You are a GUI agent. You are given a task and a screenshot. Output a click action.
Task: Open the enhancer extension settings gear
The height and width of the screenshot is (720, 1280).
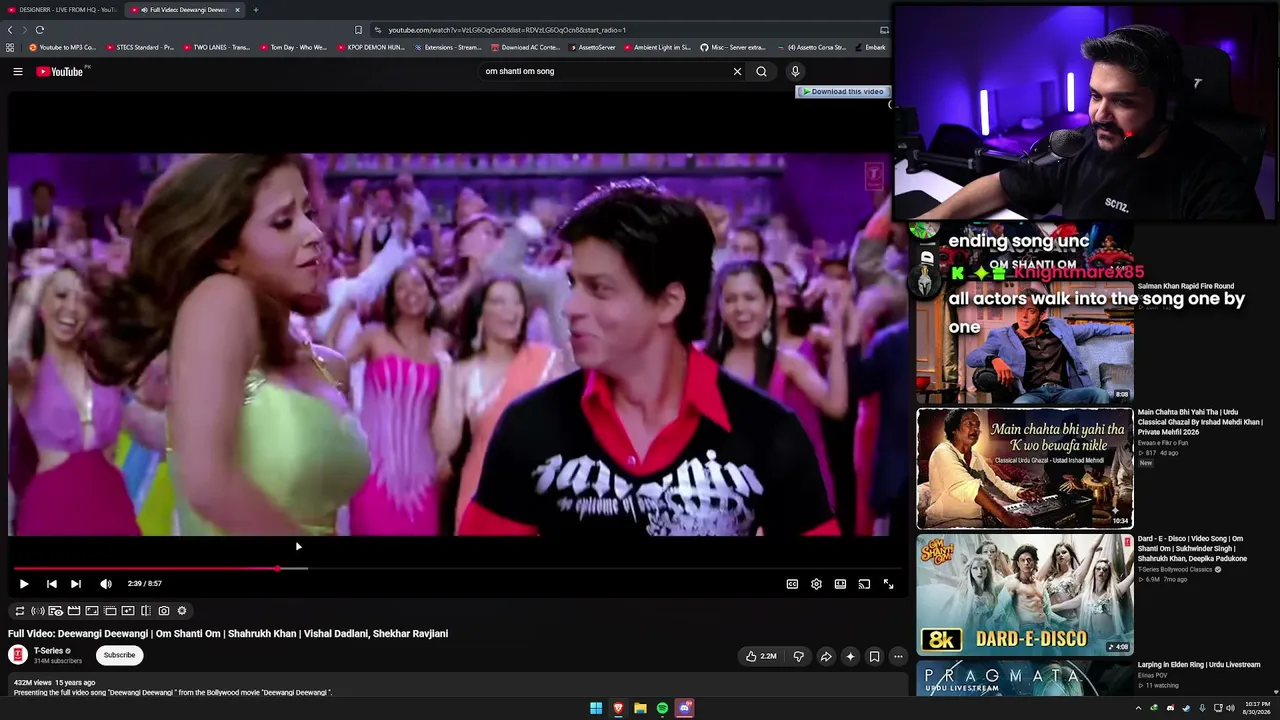[x=182, y=611]
